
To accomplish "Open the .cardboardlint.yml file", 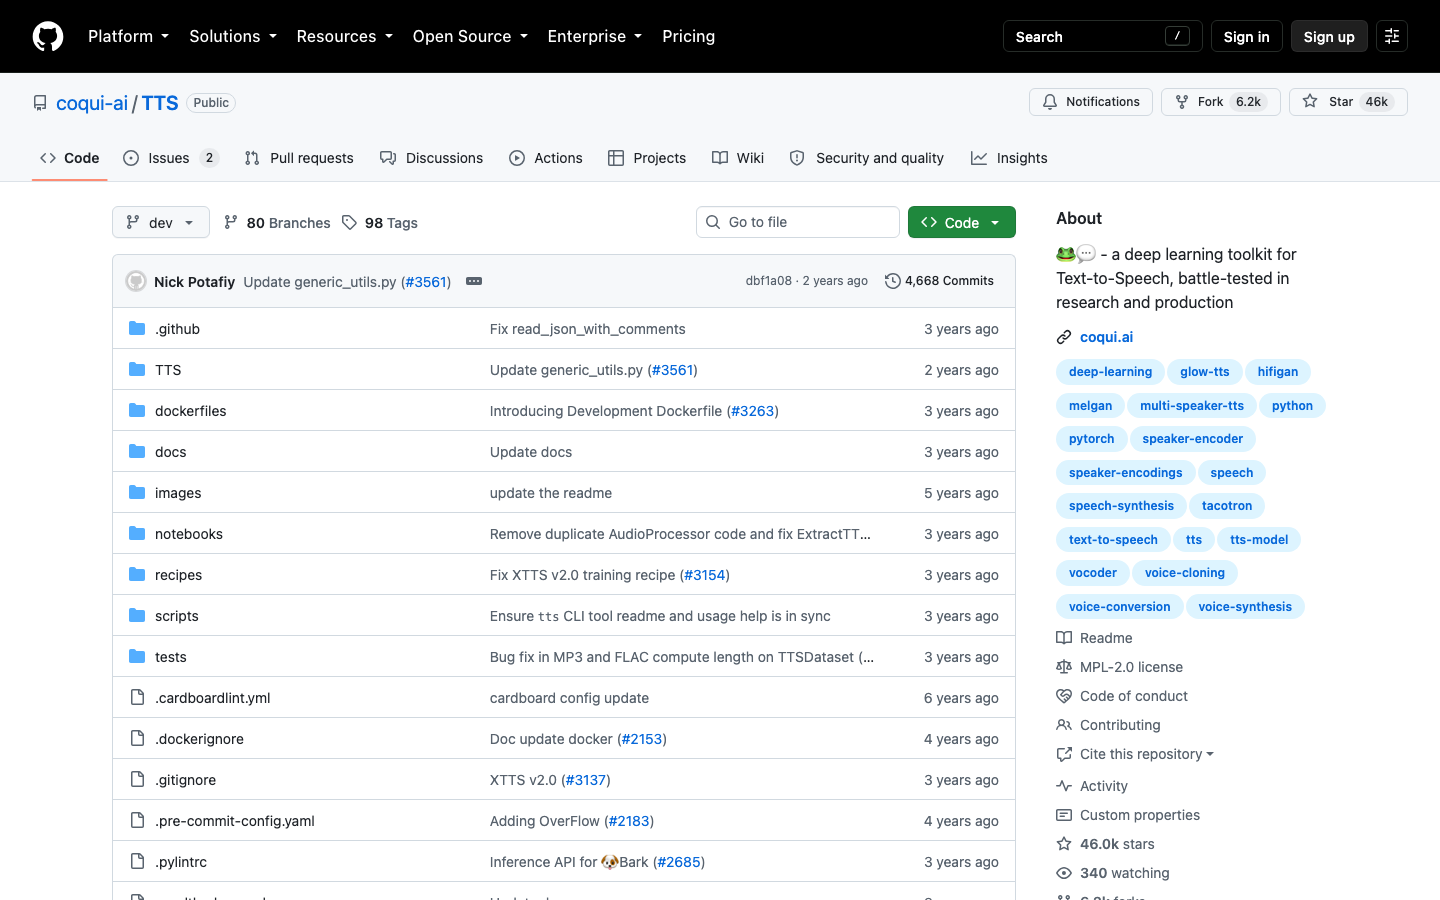I will pos(212,698).
